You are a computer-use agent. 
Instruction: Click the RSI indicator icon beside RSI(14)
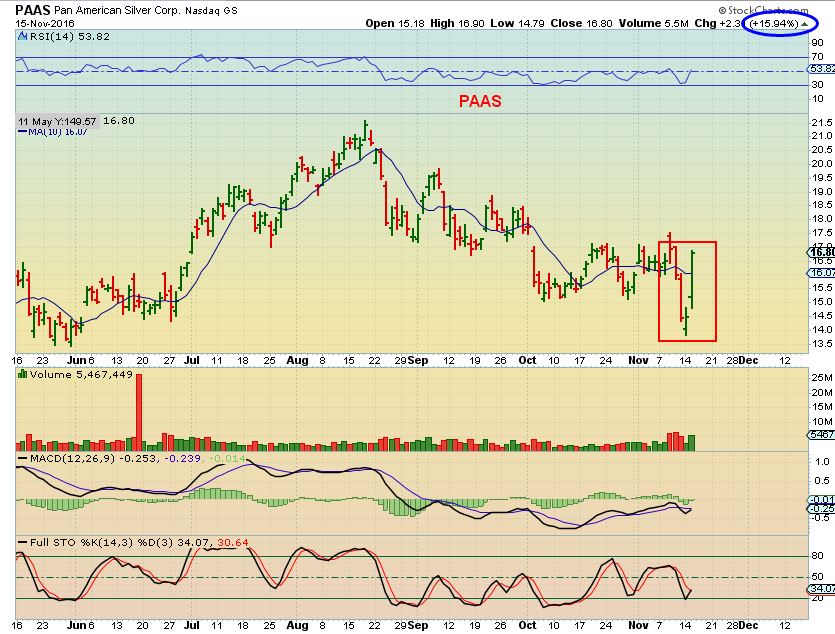[22, 36]
